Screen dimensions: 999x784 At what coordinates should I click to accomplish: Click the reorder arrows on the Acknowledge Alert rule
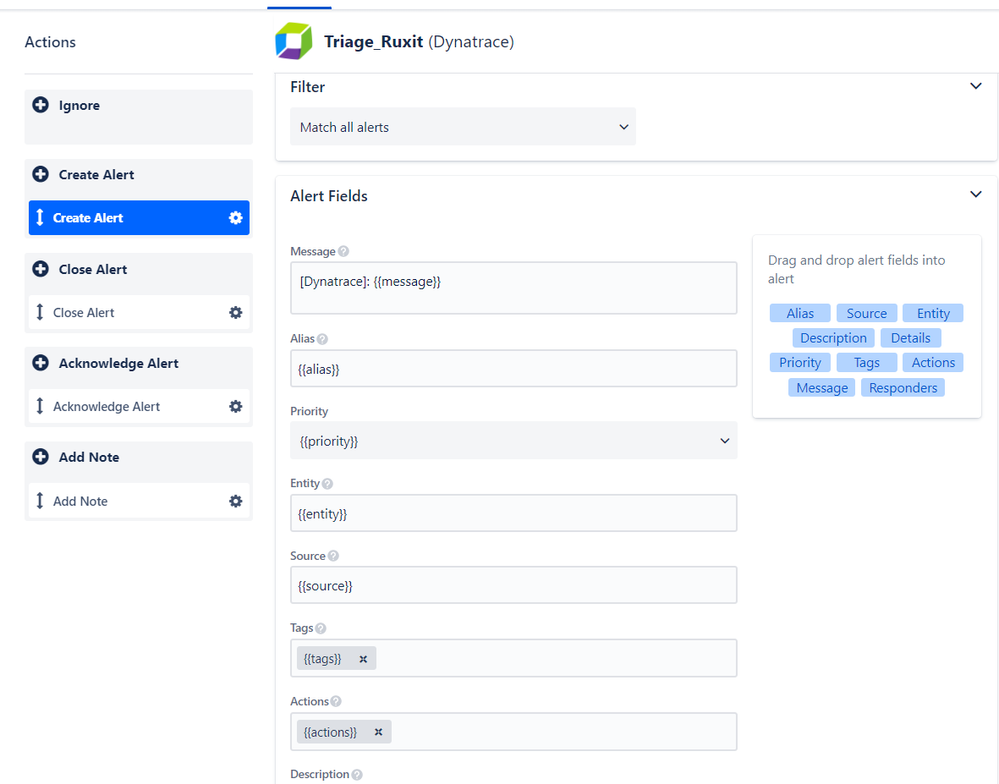pyautogui.click(x=40, y=406)
